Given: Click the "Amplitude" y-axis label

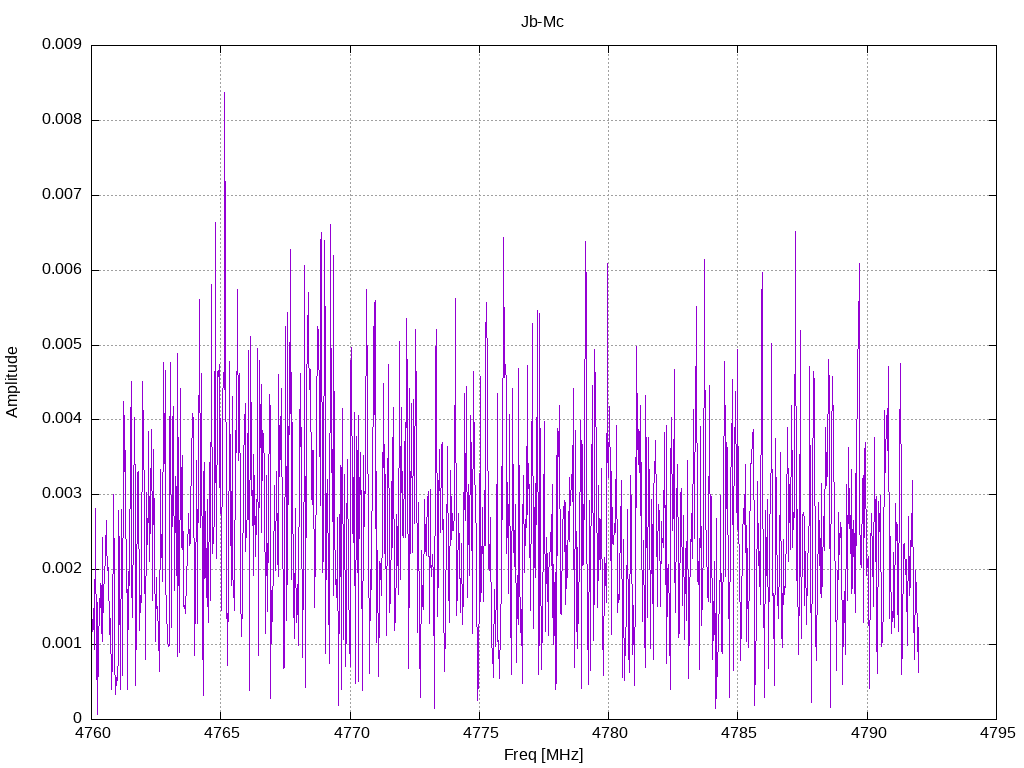Looking at the screenshot, I should [x=12, y=382].
